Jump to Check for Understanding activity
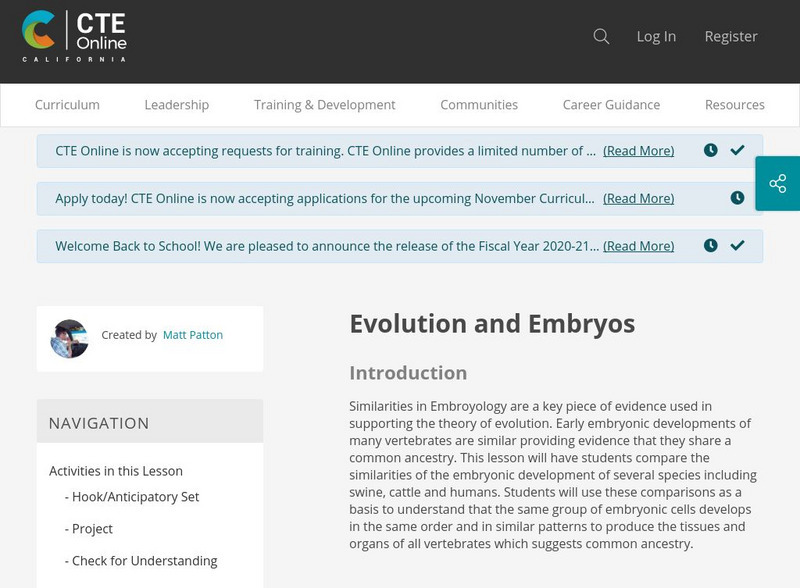This screenshot has height=588, width=800. coord(141,561)
